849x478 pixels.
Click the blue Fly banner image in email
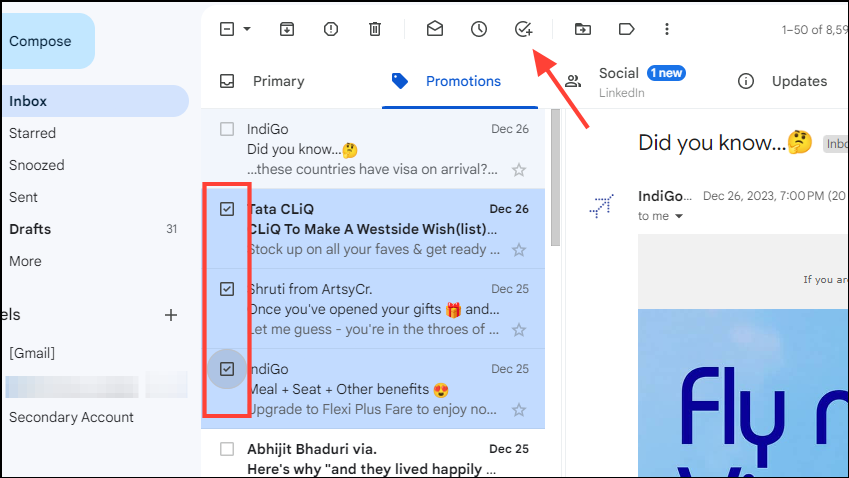(743, 394)
